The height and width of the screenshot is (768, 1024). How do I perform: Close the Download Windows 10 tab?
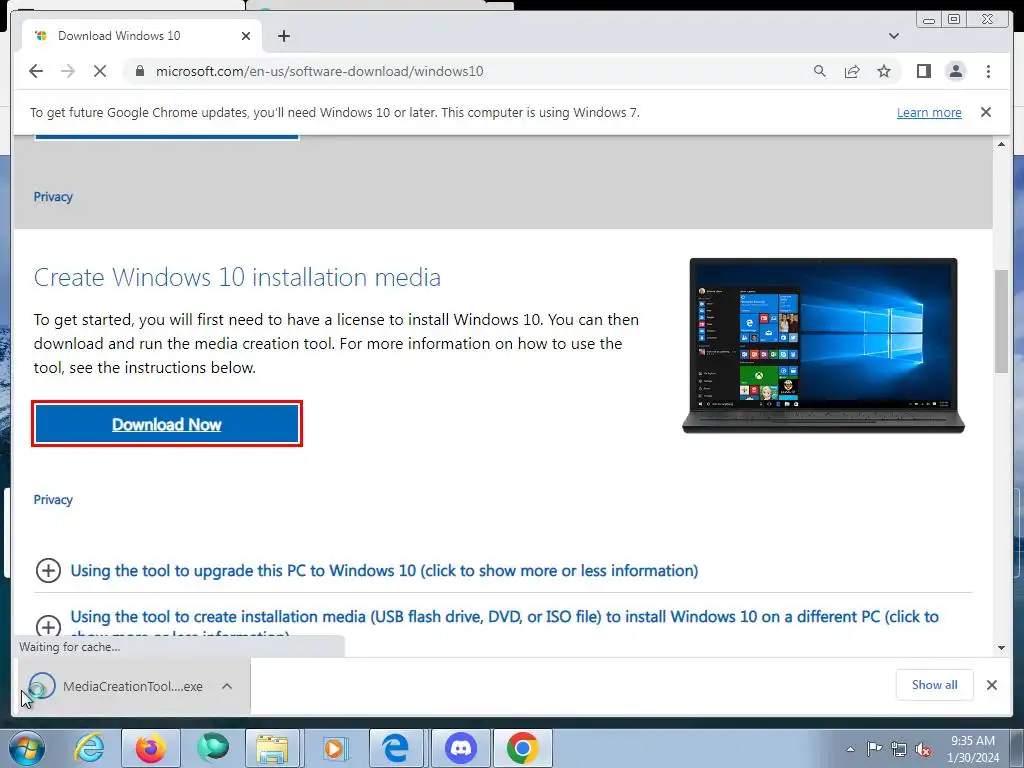tap(246, 36)
